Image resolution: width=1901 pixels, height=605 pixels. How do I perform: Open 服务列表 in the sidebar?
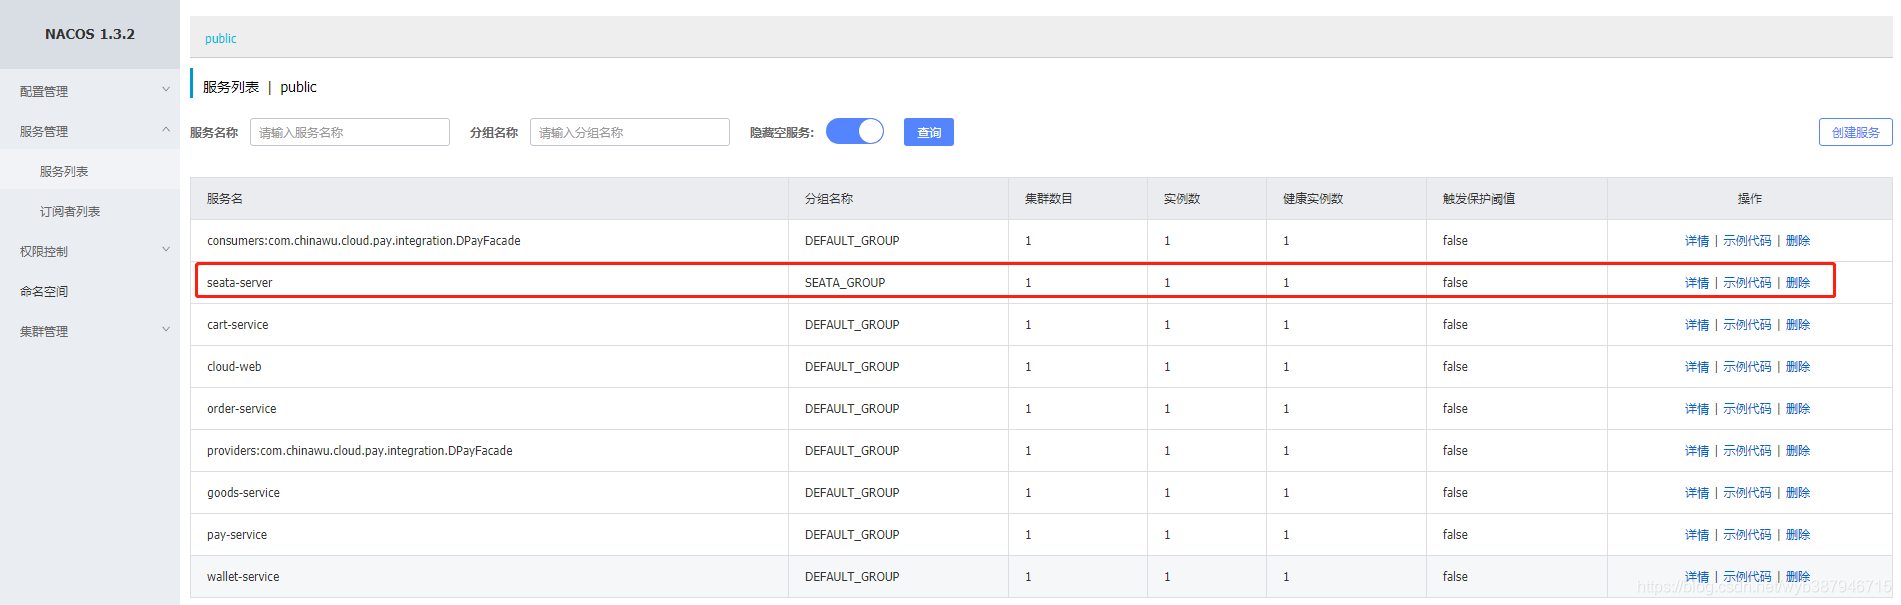click(64, 171)
